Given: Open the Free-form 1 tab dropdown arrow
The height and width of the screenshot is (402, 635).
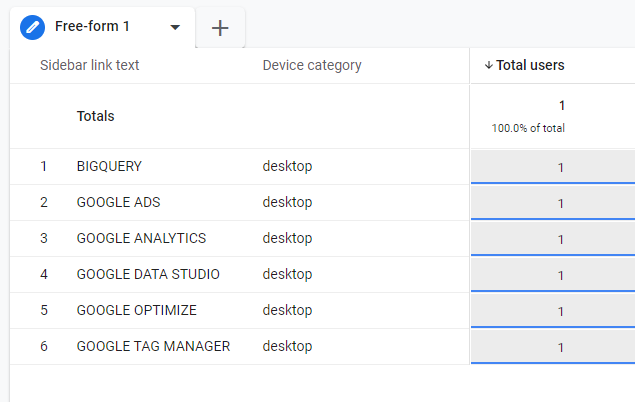Looking at the screenshot, I should click(x=175, y=28).
